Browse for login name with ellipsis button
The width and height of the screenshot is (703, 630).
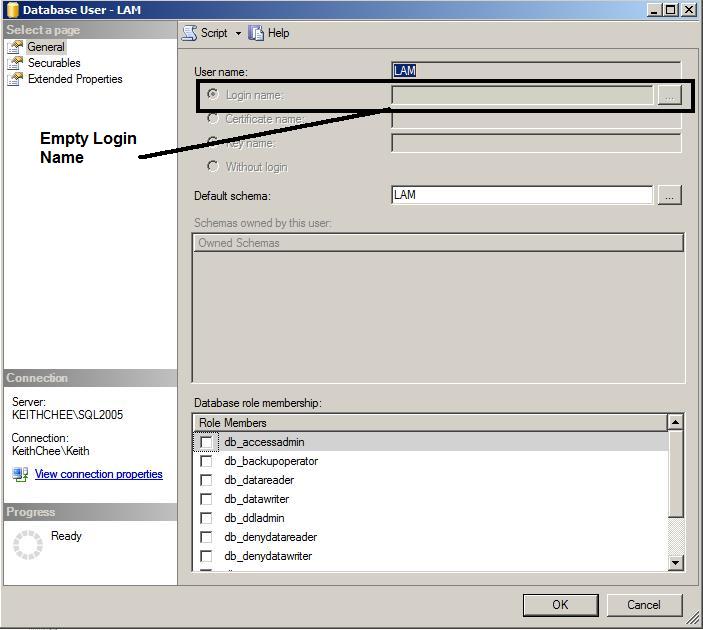(669, 95)
